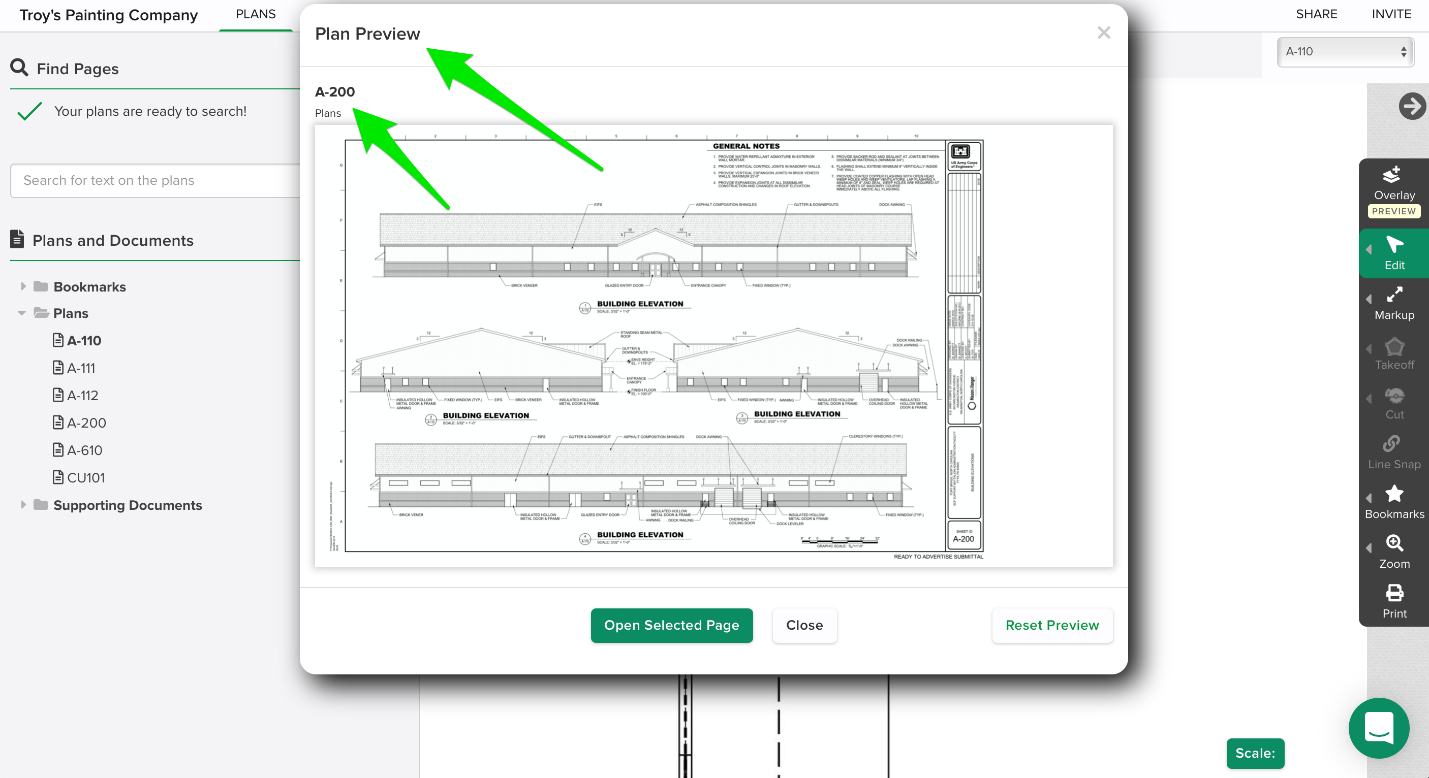
Task: Open the Overlay preview tool
Action: point(1394,190)
